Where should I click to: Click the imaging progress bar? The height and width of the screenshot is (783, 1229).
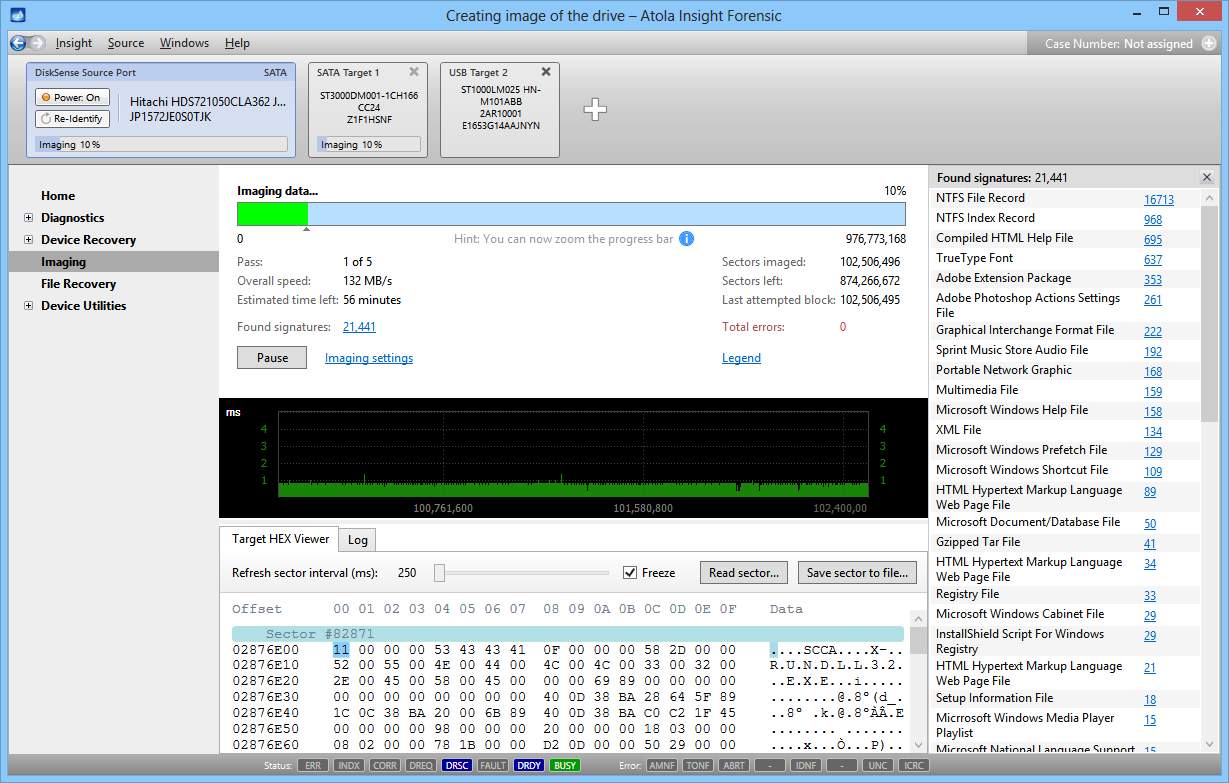571,214
